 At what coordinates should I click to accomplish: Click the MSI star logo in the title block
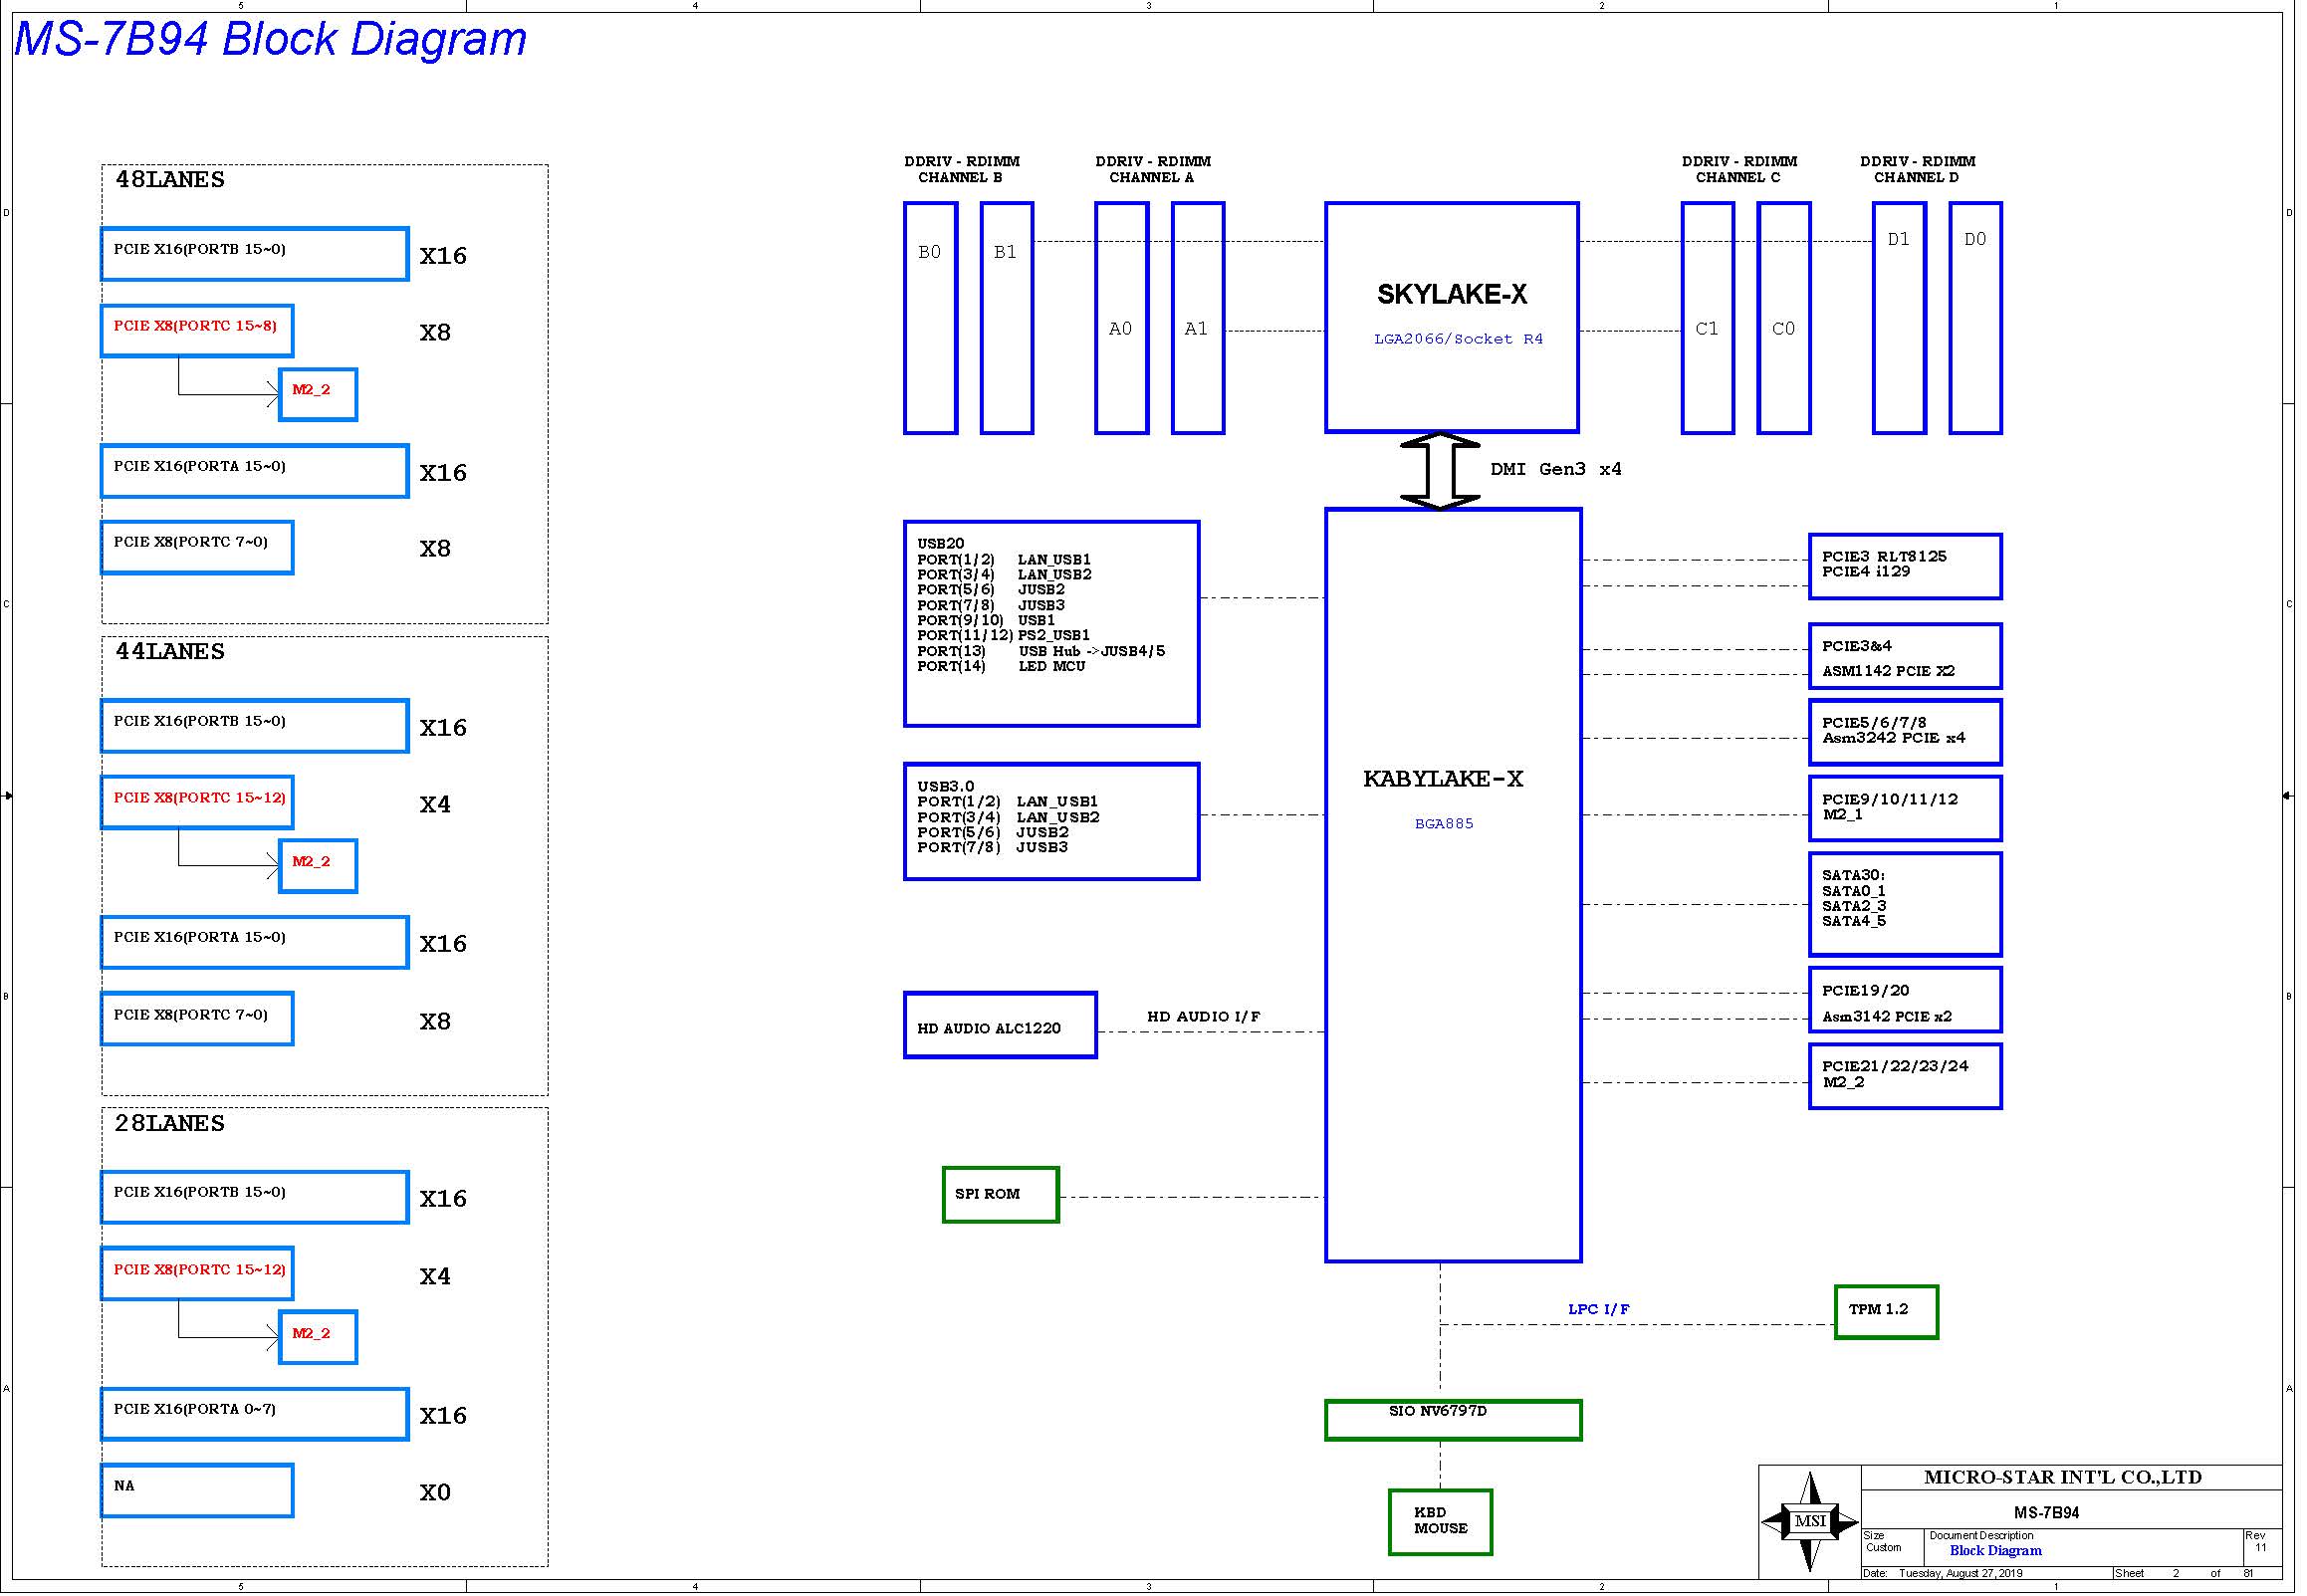pyautogui.click(x=1809, y=1521)
